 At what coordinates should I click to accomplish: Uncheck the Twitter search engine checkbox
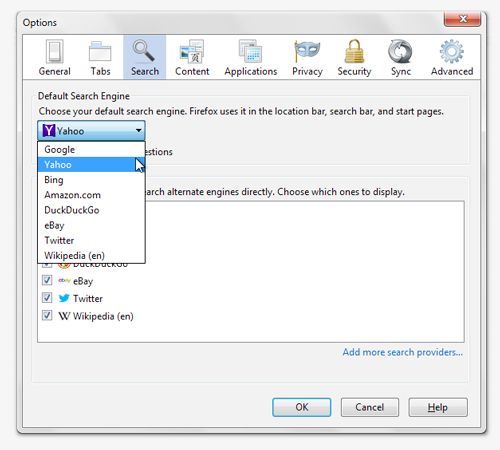point(47,298)
